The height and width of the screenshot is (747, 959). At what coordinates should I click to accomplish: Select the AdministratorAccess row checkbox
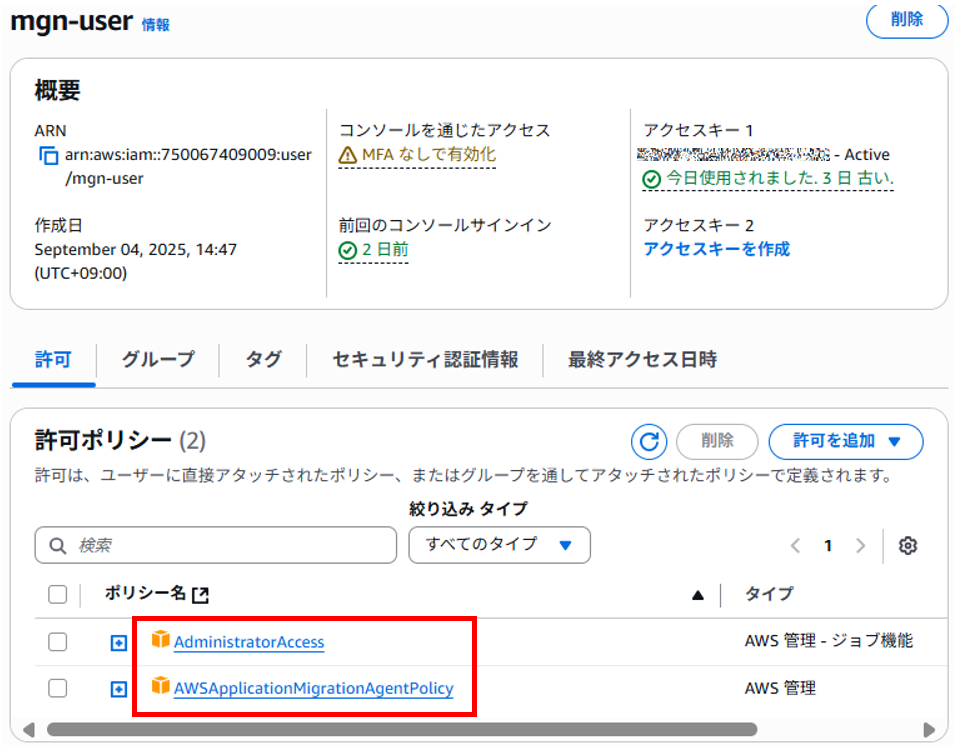coord(57,642)
